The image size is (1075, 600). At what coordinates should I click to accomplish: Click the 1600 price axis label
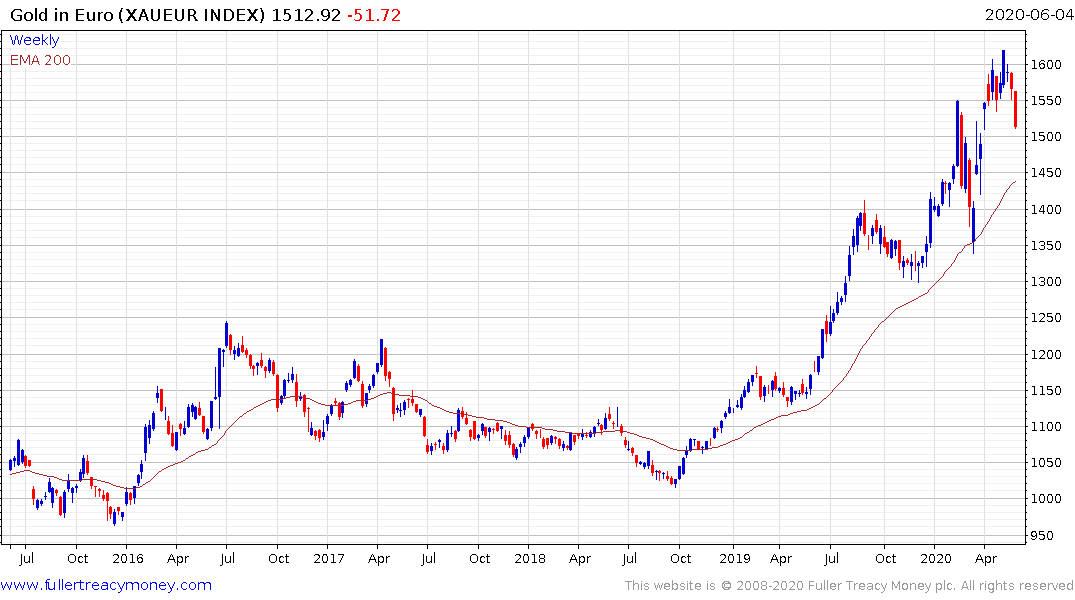[x=1046, y=64]
